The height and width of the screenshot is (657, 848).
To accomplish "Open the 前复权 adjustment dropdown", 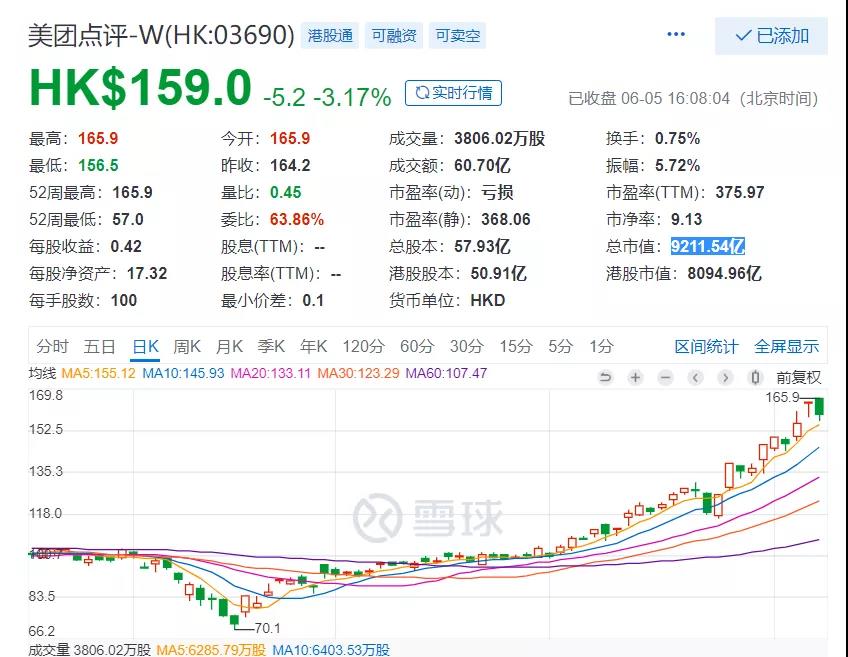I will tap(798, 377).
